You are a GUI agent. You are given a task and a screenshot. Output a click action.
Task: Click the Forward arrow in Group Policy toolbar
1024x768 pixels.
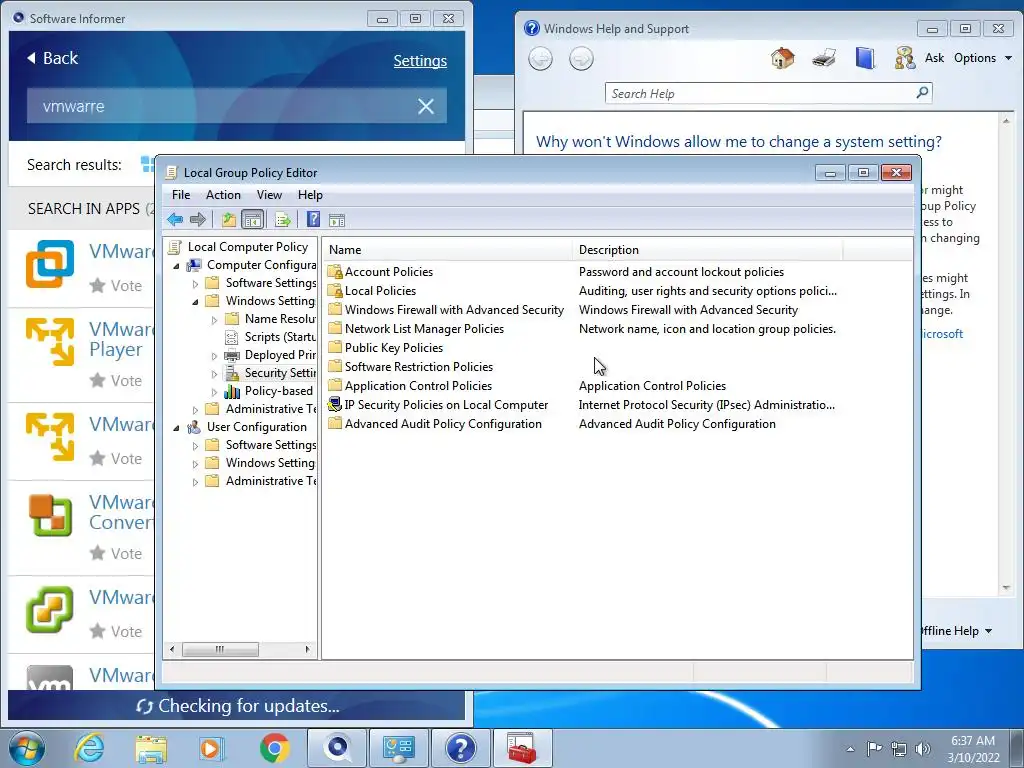coord(197,219)
